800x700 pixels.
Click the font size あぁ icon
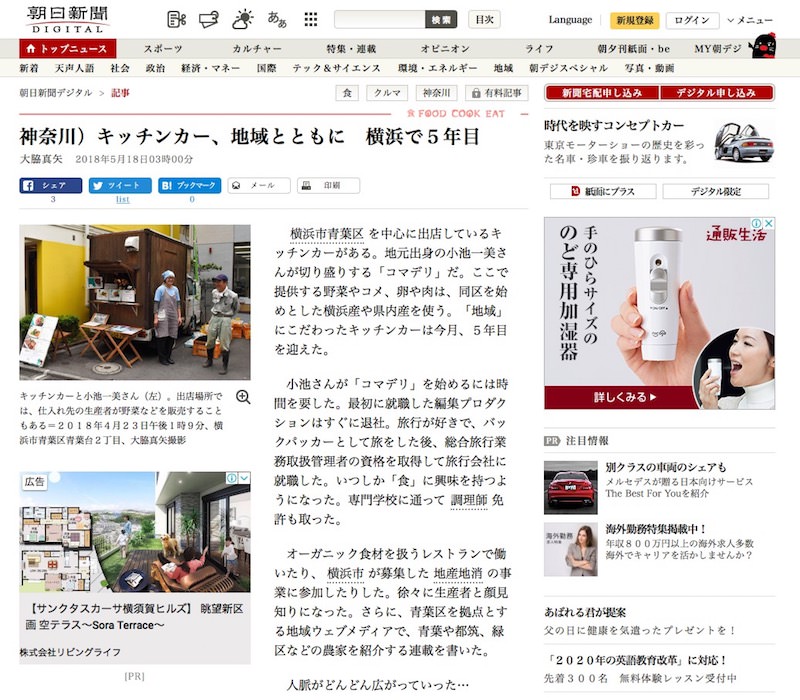[x=277, y=19]
